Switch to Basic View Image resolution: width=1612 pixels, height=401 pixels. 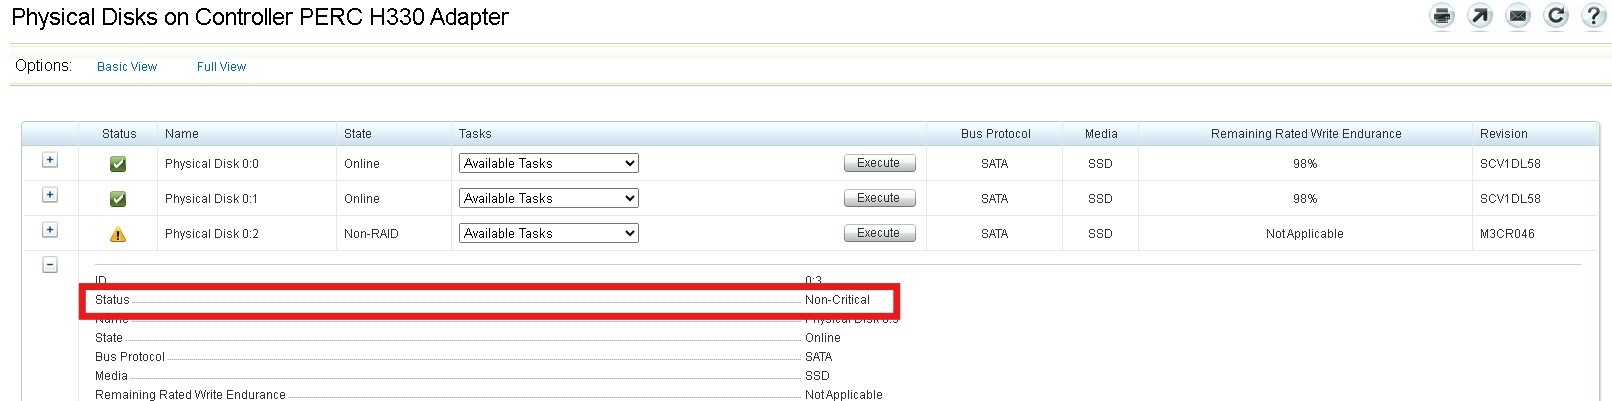[127, 67]
